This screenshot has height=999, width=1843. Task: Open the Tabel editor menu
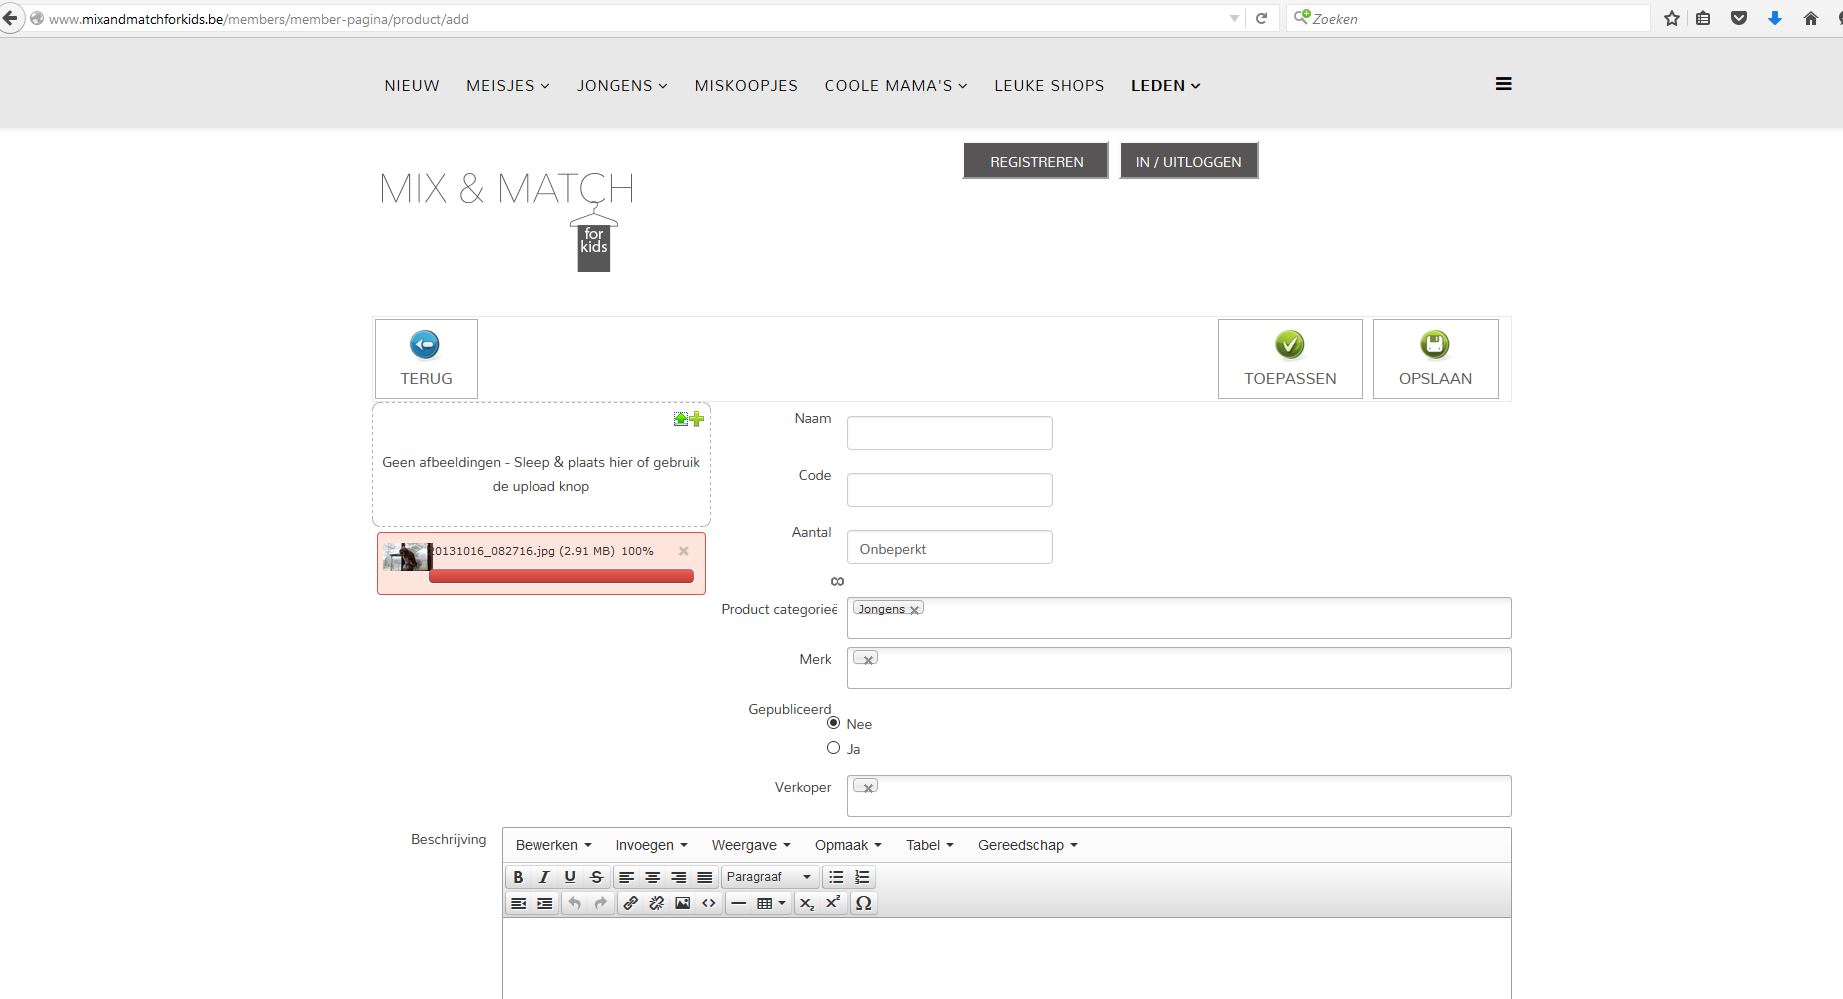coord(930,845)
